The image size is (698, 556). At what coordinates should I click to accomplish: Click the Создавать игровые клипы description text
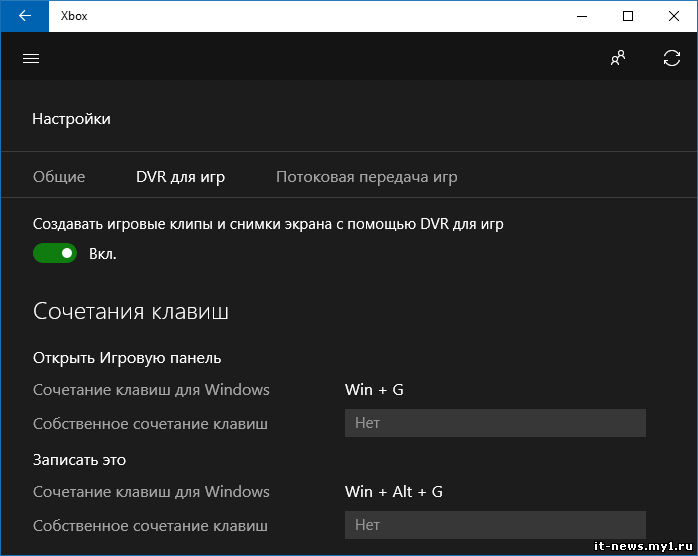click(x=268, y=224)
